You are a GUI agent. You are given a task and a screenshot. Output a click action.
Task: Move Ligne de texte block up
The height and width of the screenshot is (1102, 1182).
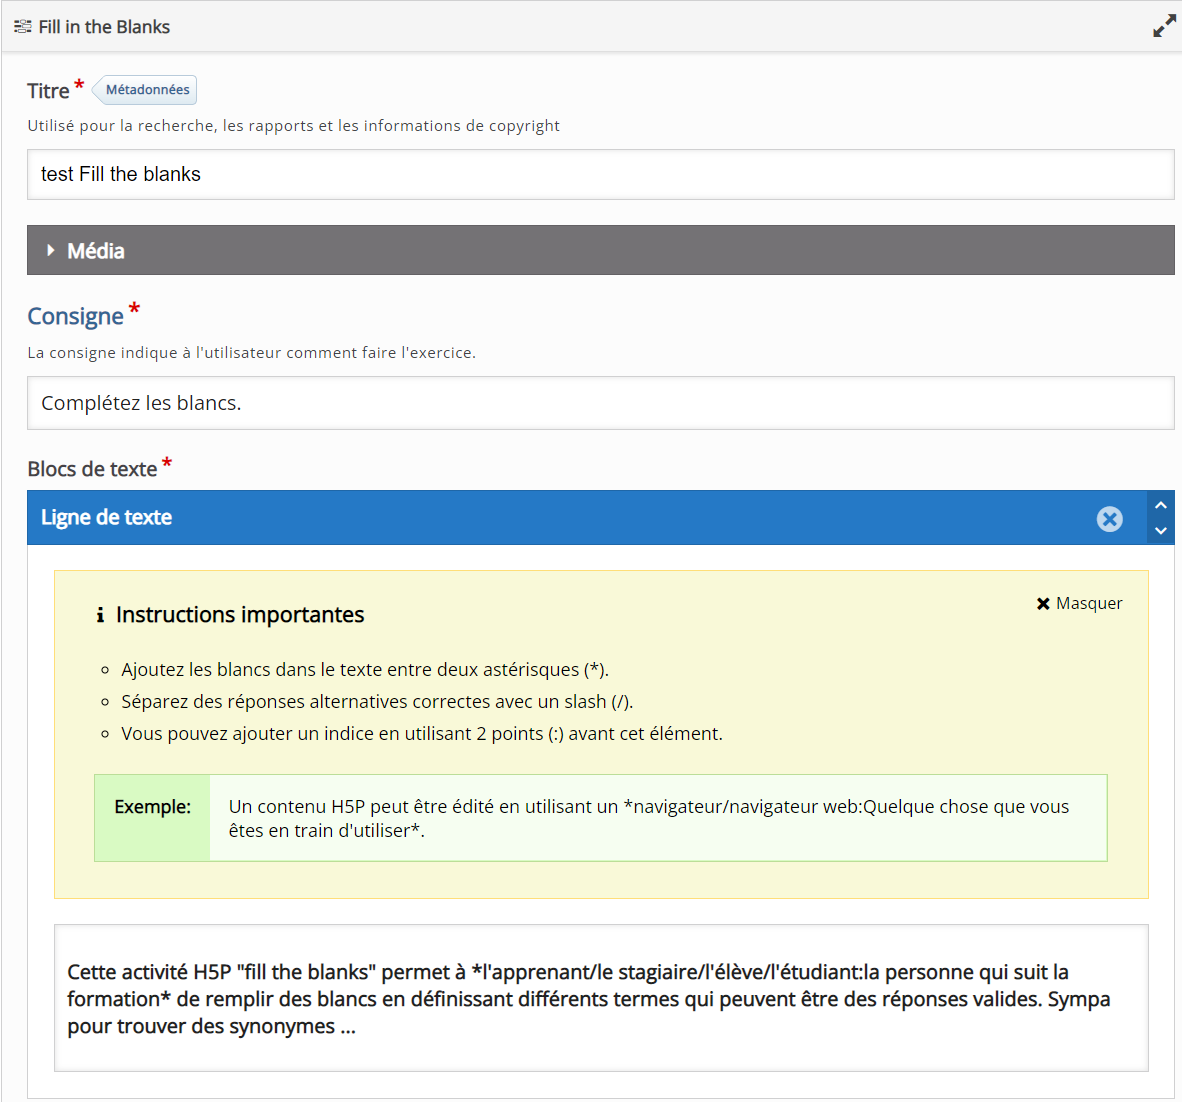click(x=1161, y=505)
